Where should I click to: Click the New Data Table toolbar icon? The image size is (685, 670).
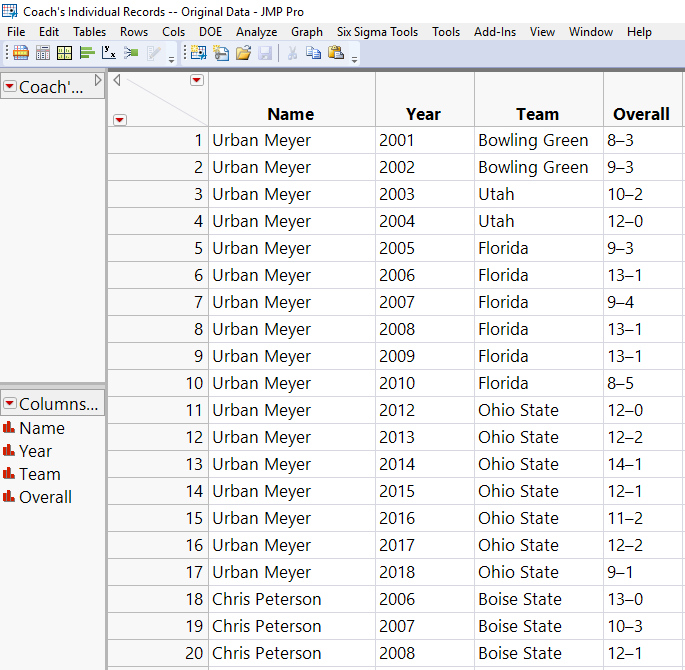(198, 53)
